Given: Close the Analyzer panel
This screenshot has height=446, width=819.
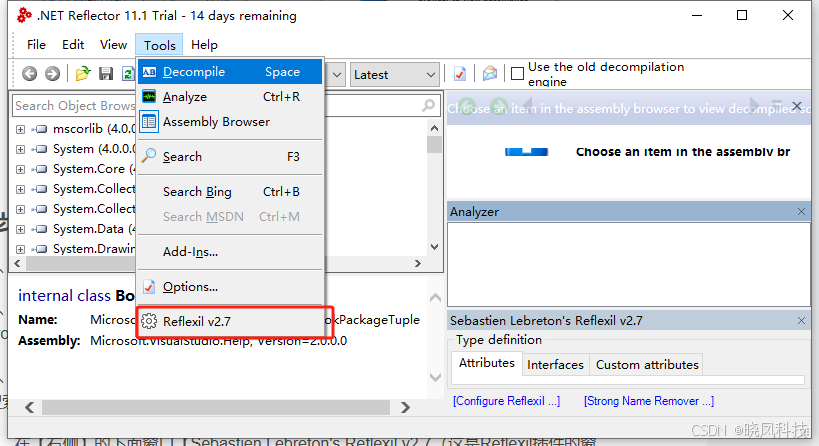Looking at the screenshot, I should coord(801,212).
